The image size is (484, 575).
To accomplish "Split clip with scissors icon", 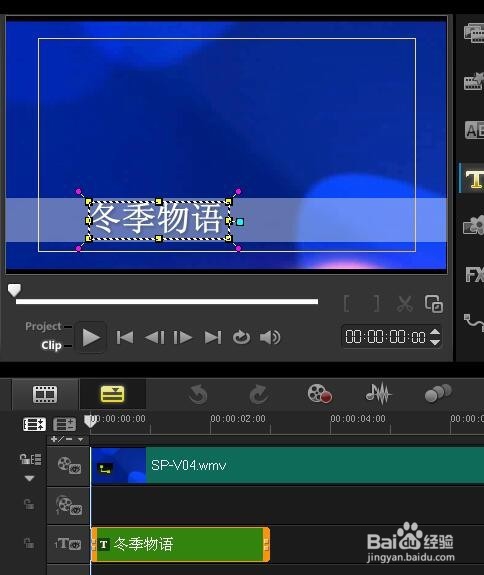I will click(x=405, y=304).
